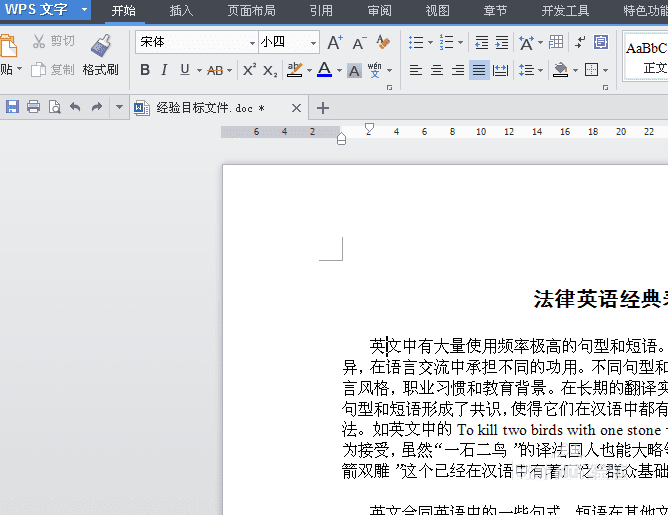Toggle italic I formatting
Screen dimensions: 668x515
click(164, 70)
